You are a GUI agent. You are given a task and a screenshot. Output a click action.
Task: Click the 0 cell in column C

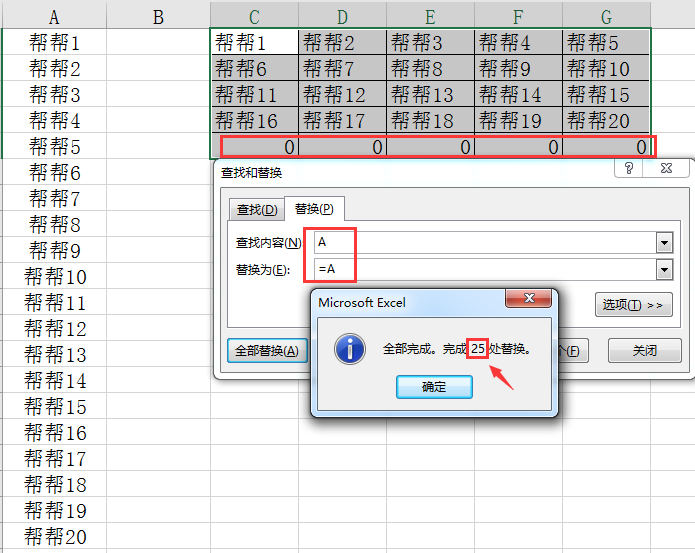[254, 146]
